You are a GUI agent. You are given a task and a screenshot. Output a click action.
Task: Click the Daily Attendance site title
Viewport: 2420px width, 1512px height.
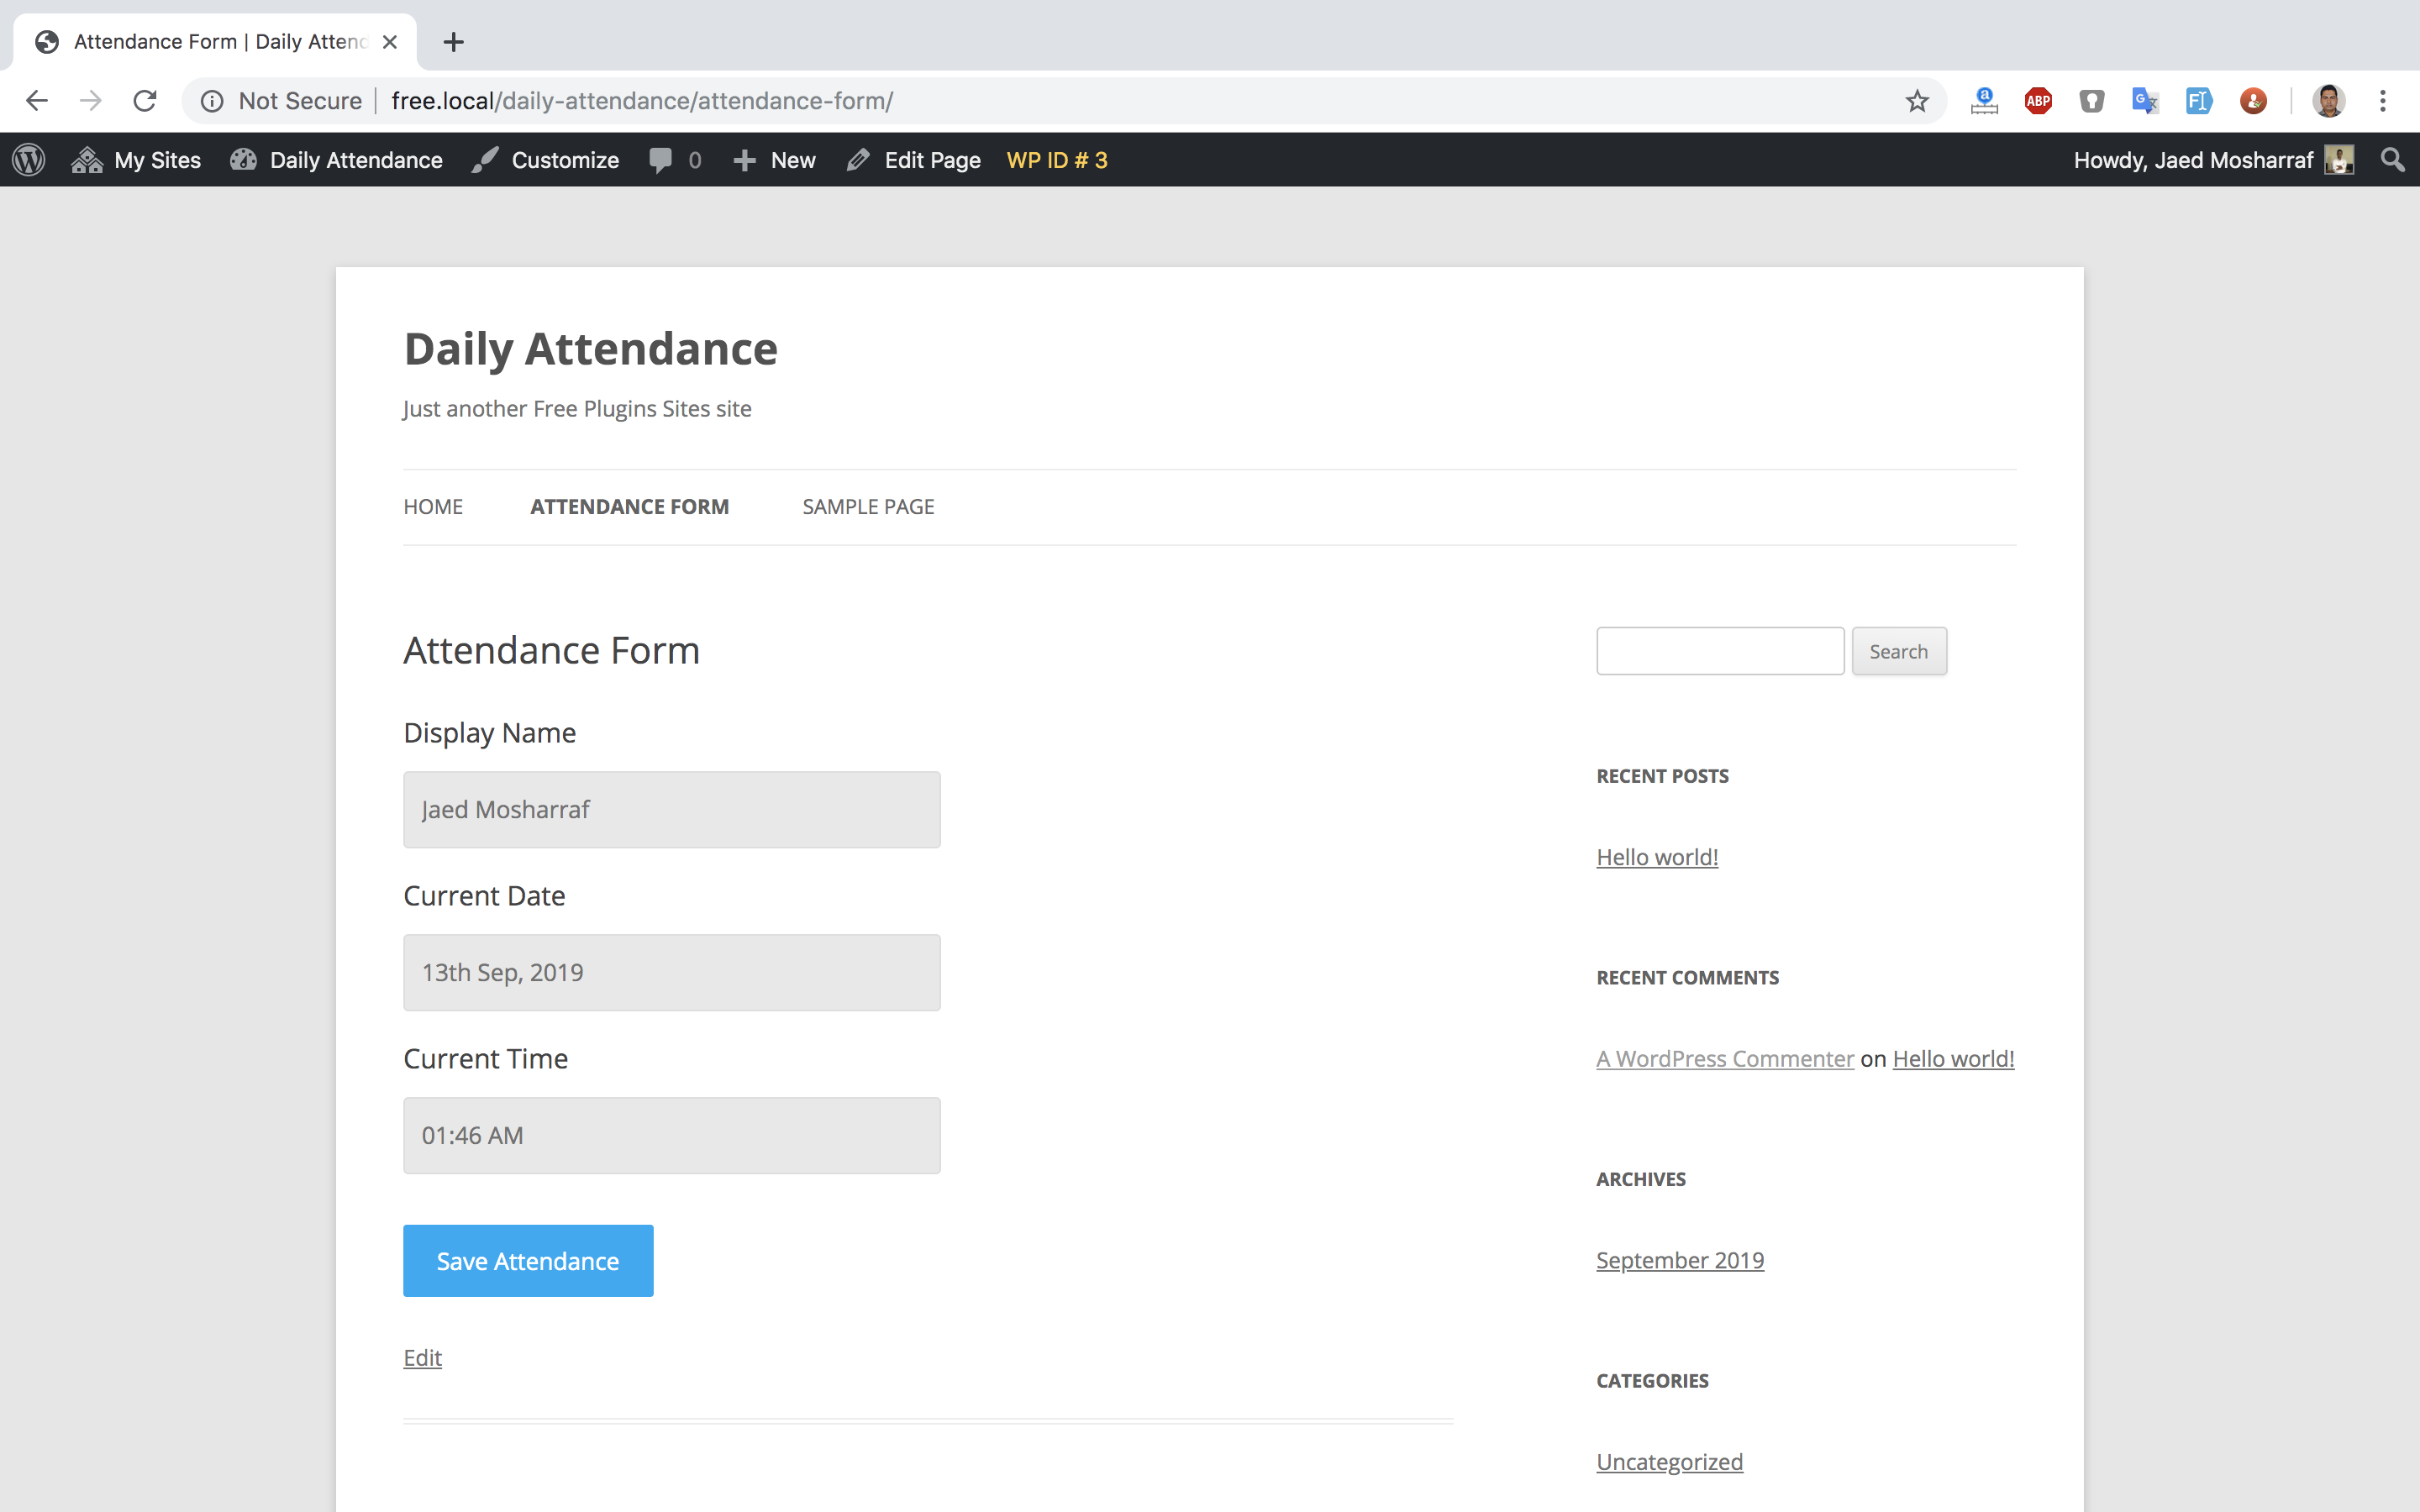point(591,349)
